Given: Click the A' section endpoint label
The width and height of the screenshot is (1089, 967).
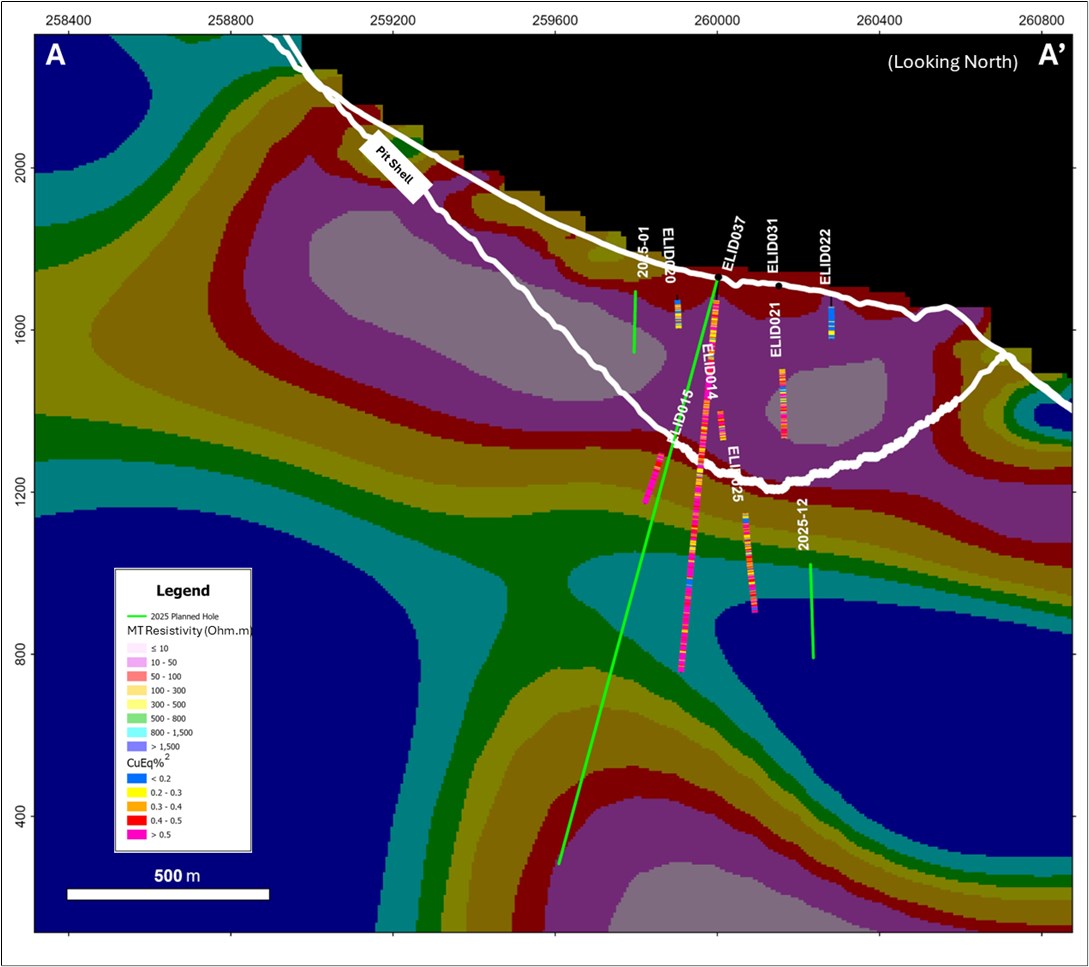Looking at the screenshot, I should 1050,57.
